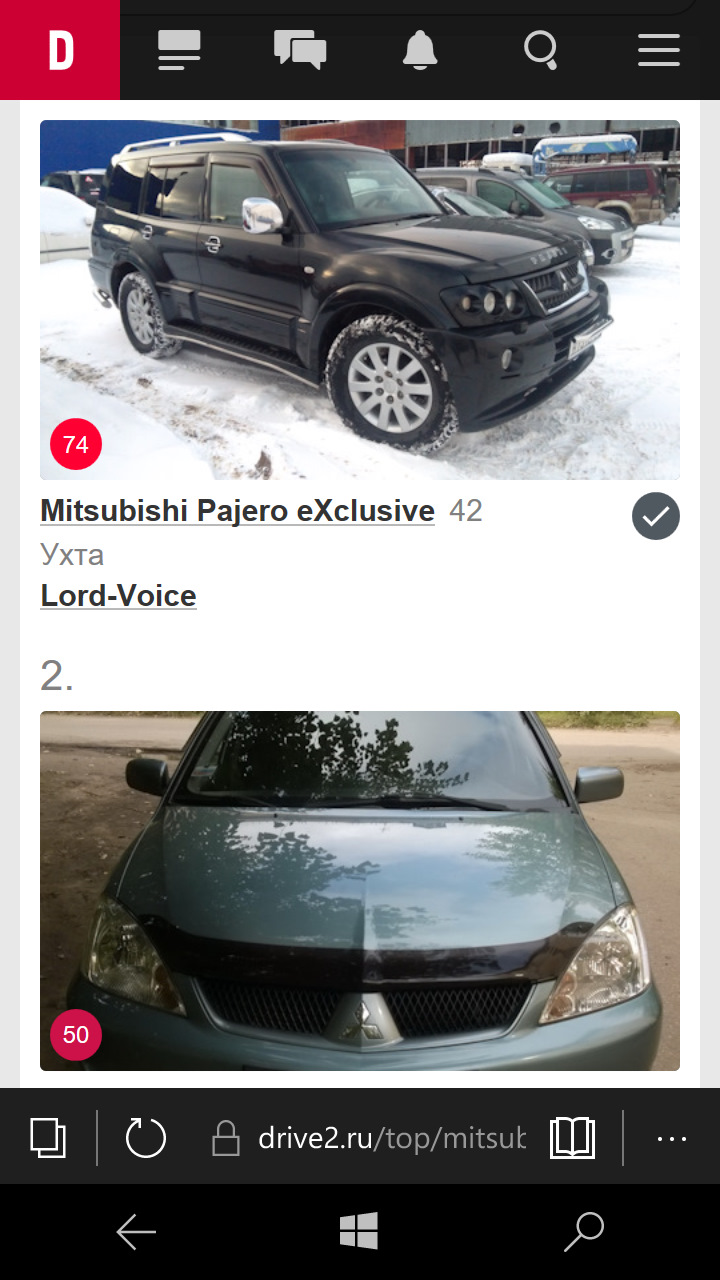Open the Drive2 red D logo home
Image resolution: width=720 pixels, height=1280 pixels.
click(x=60, y=50)
